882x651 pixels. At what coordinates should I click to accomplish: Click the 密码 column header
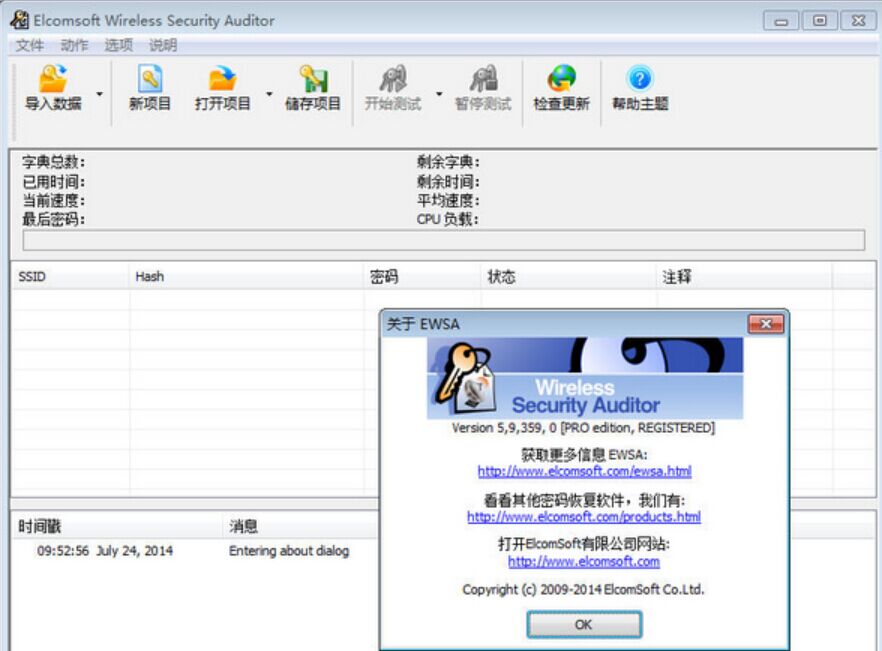422,276
